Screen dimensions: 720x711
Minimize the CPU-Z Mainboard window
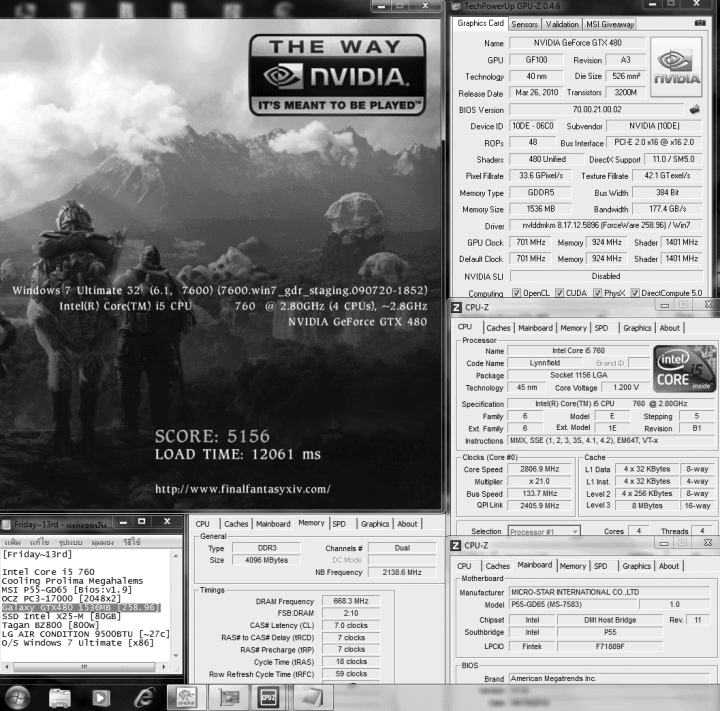(x=664, y=543)
